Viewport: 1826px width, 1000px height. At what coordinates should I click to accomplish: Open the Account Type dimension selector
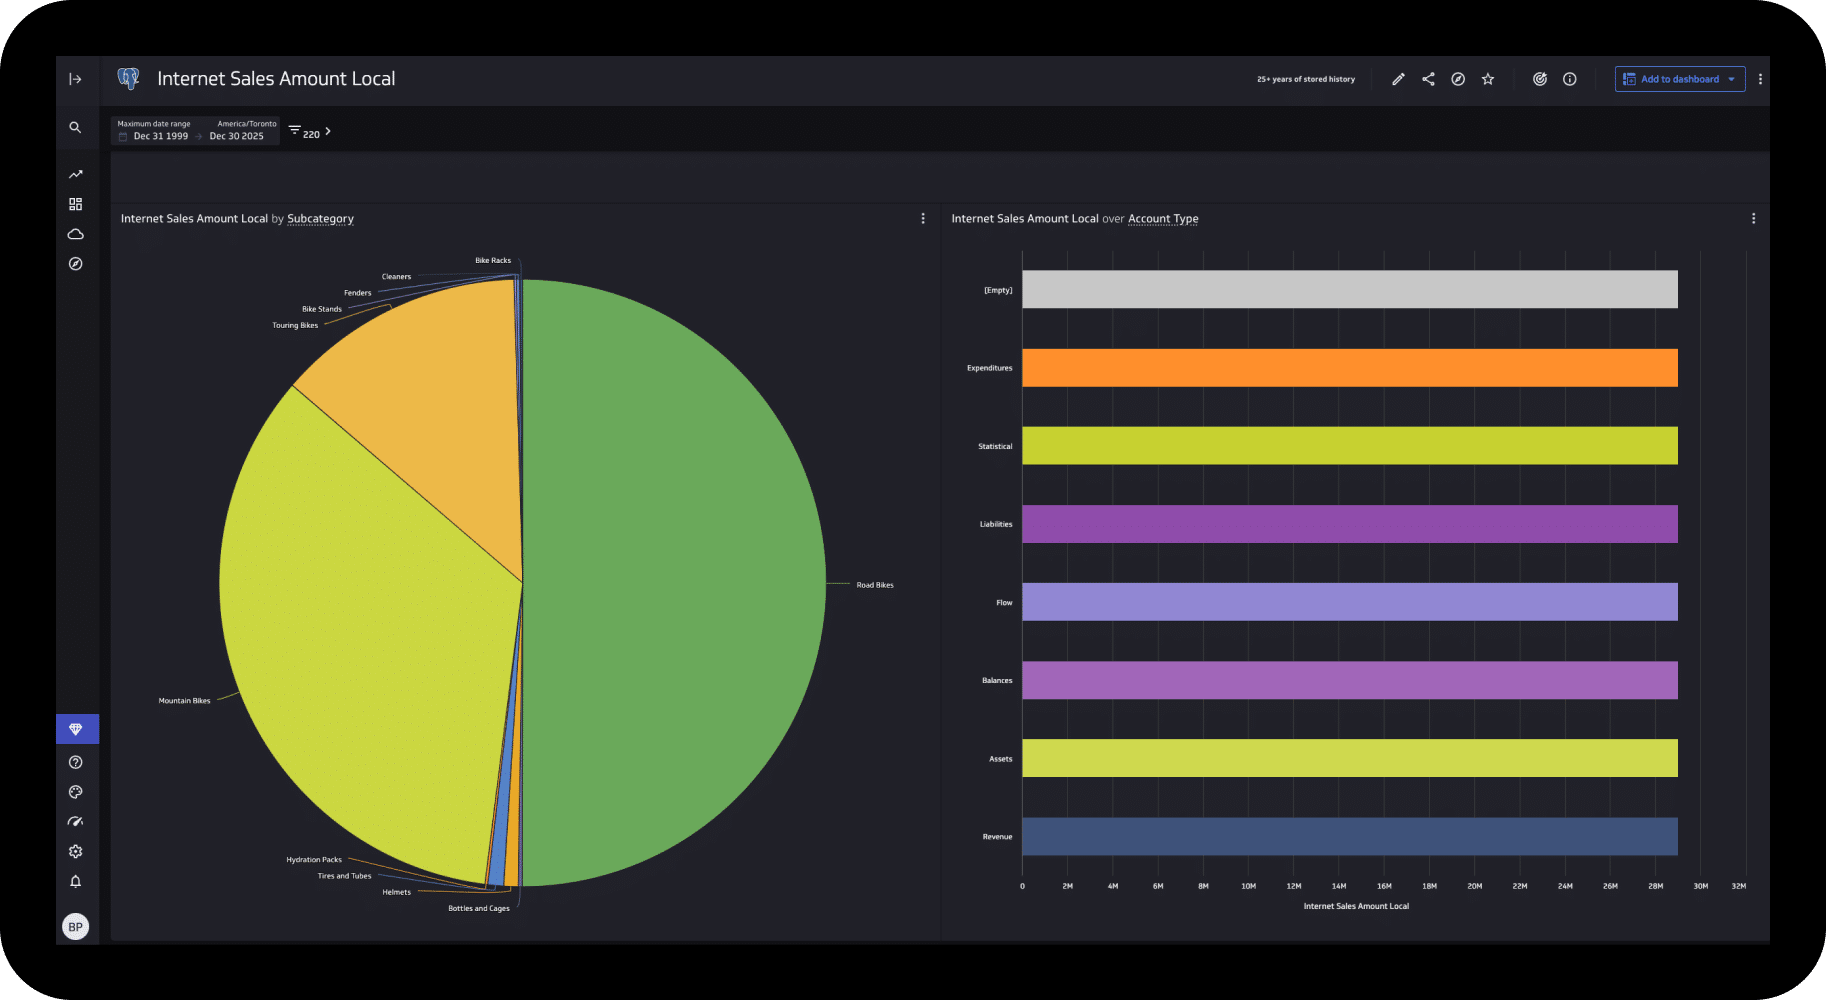1163,218
